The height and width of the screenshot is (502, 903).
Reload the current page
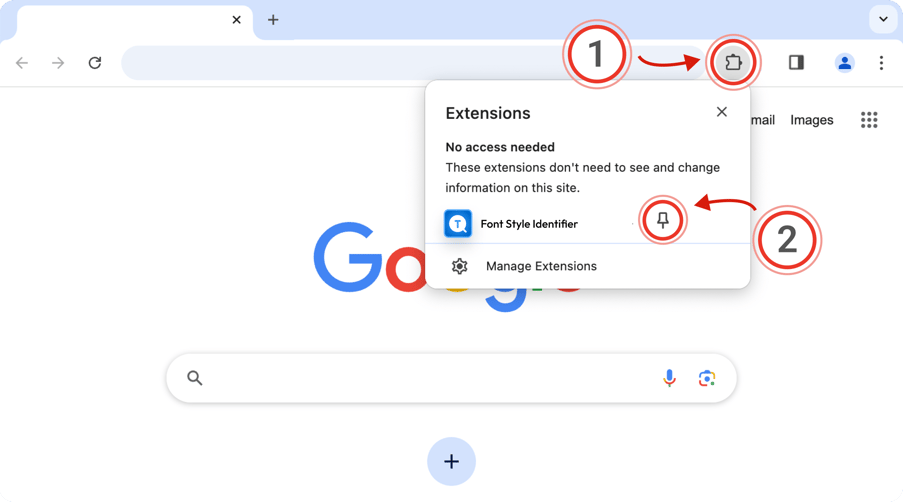pyautogui.click(x=95, y=63)
